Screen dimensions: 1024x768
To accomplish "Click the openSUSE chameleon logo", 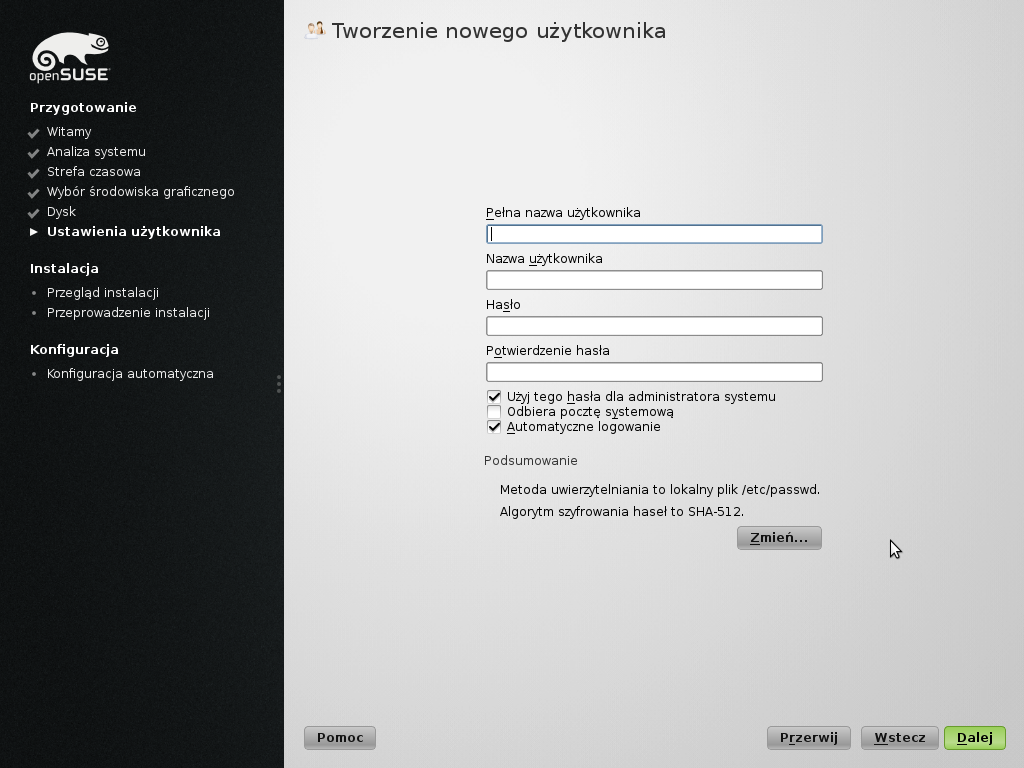I will tap(69, 57).
